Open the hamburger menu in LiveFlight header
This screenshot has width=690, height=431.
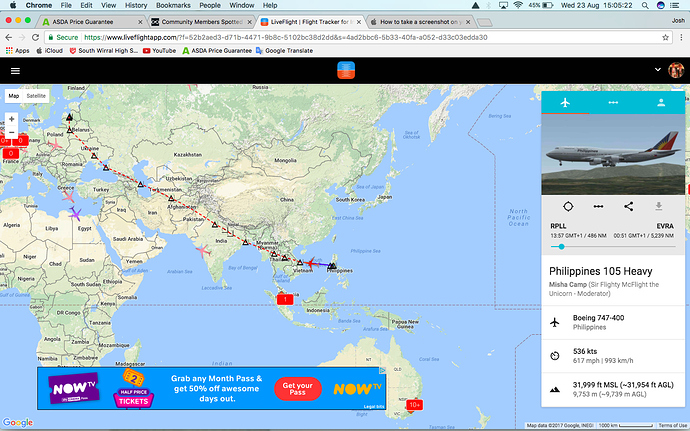tap(15, 71)
